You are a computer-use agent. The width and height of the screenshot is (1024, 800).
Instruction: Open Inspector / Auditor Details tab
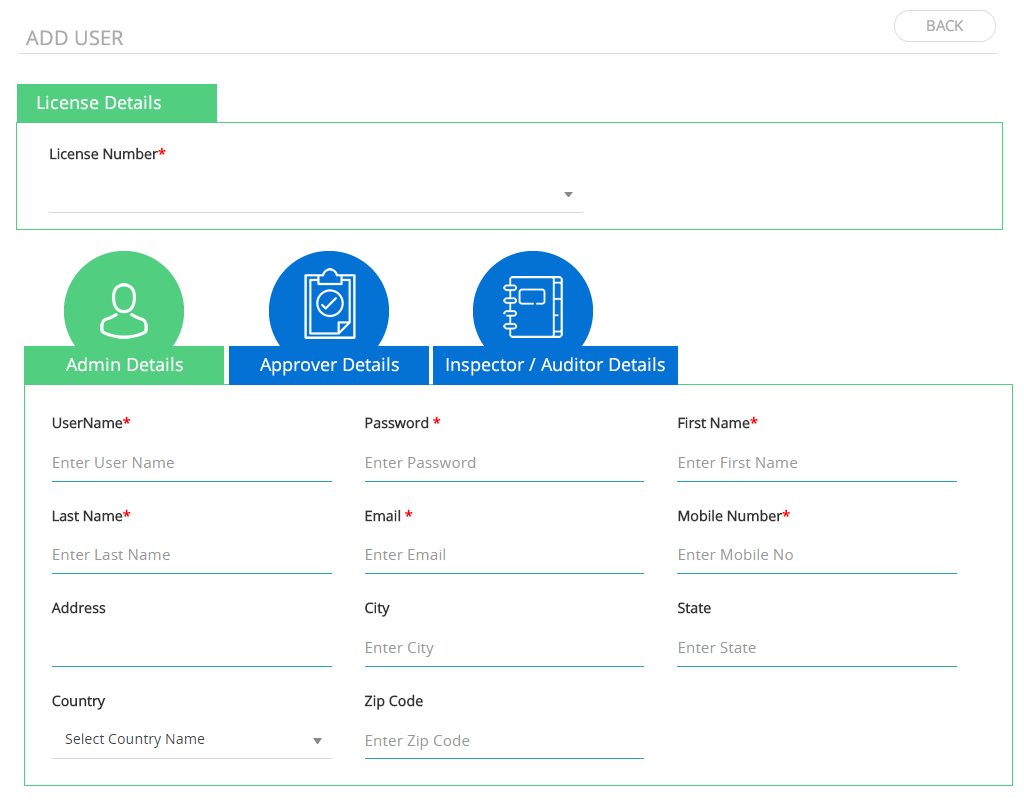[x=555, y=365]
